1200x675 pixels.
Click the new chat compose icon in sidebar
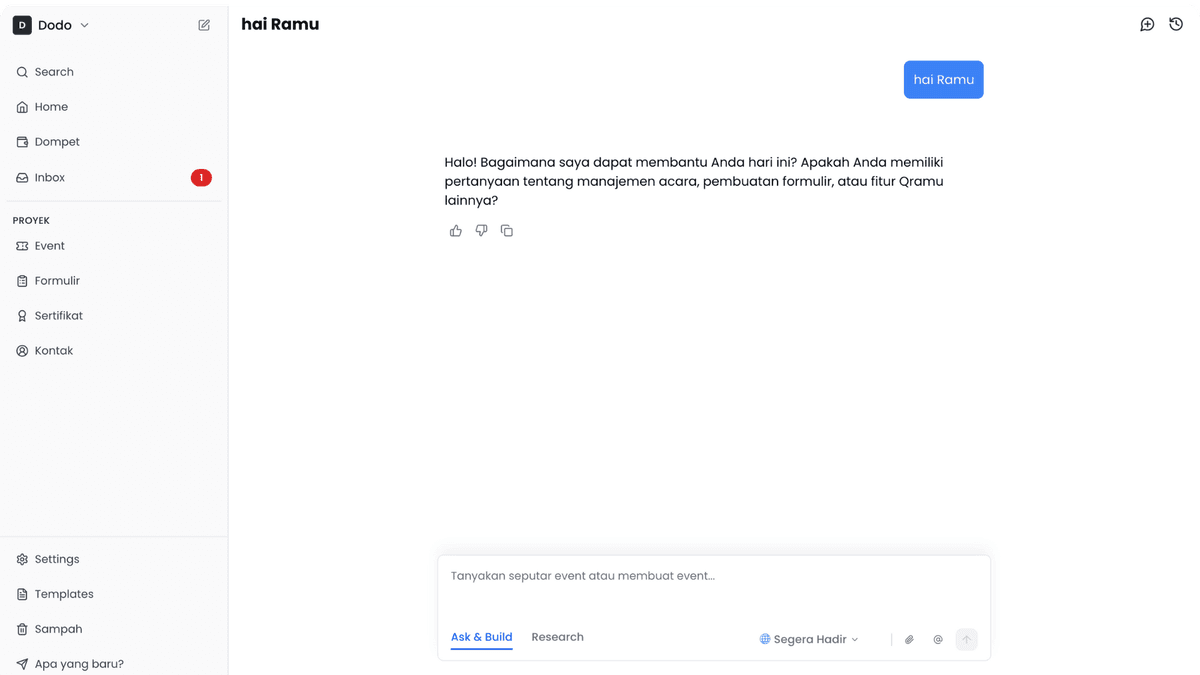coord(204,25)
